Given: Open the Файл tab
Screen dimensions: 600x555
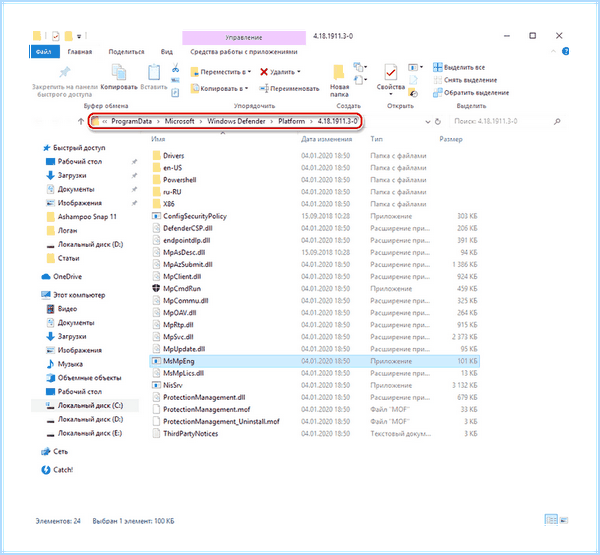Looking at the screenshot, I should (44, 52).
